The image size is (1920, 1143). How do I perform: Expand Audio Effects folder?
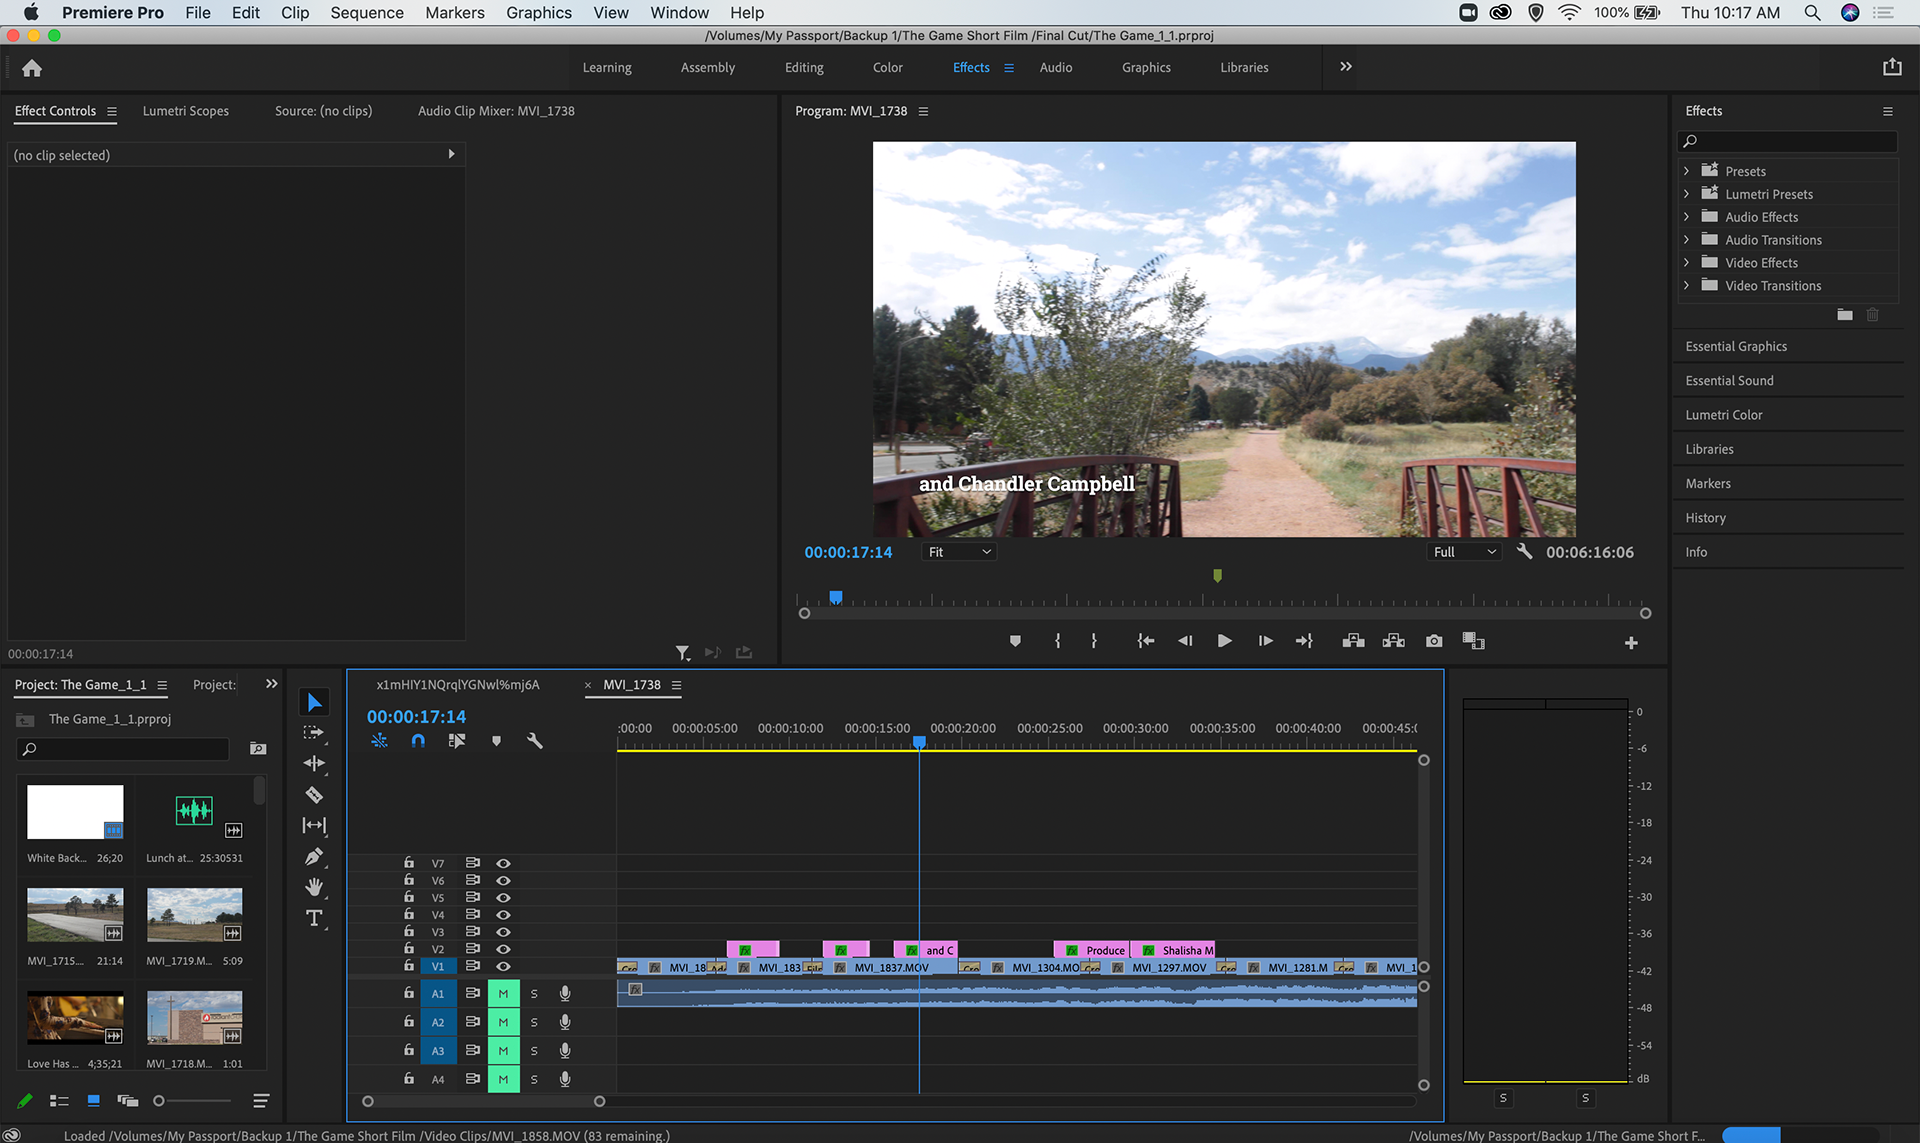point(1686,217)
